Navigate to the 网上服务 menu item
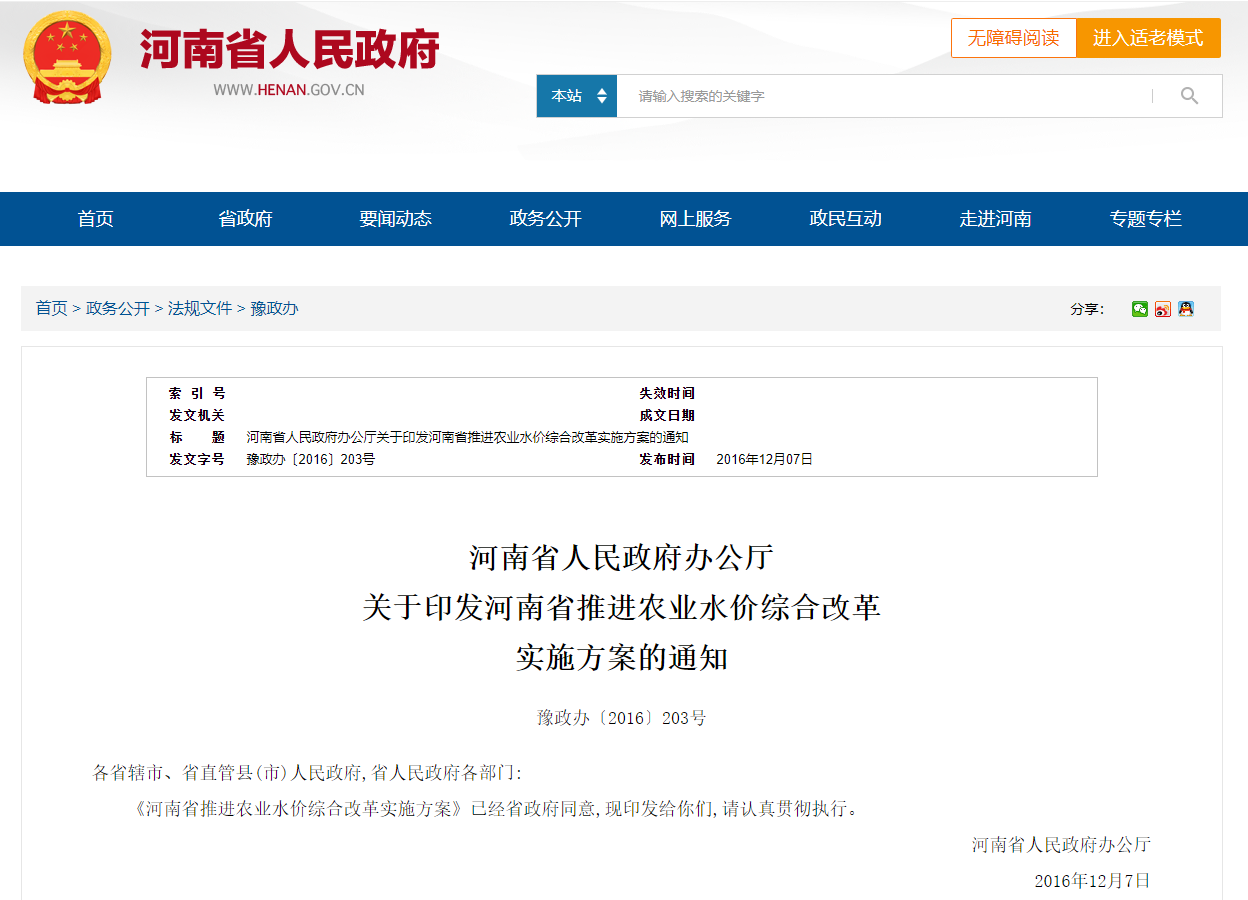This screenshot has width=1248, height=900. 696,219
